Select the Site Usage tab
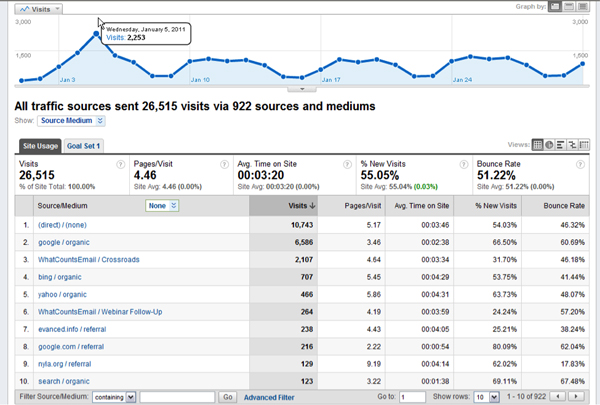Image resolution: width=600 pixels, height=405 pixels. coord(40,146)
